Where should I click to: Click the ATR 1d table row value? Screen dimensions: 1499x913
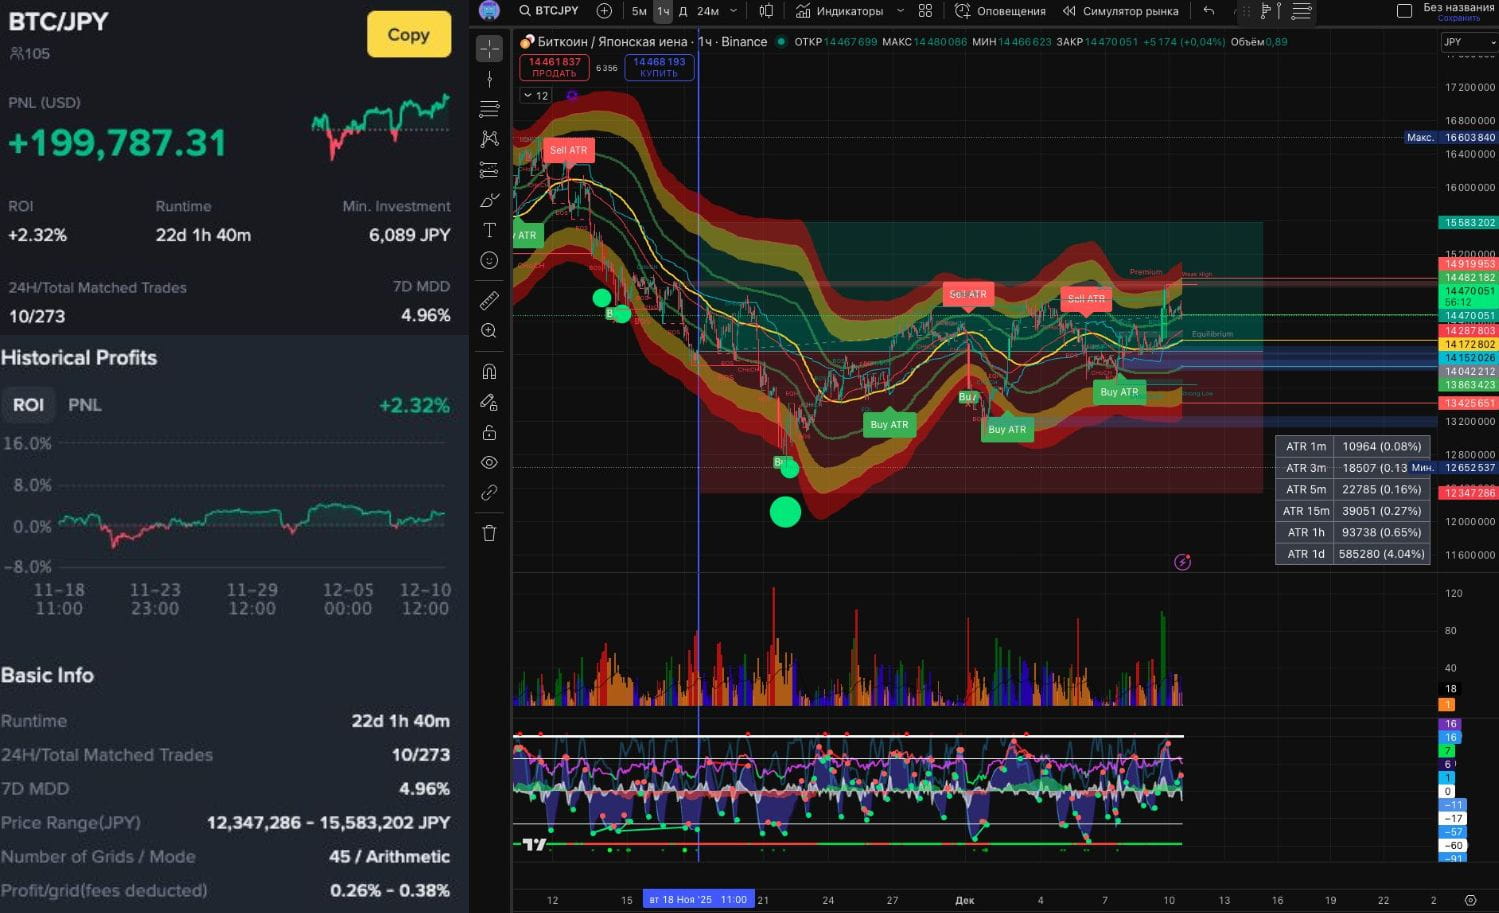coord(1382,554)
